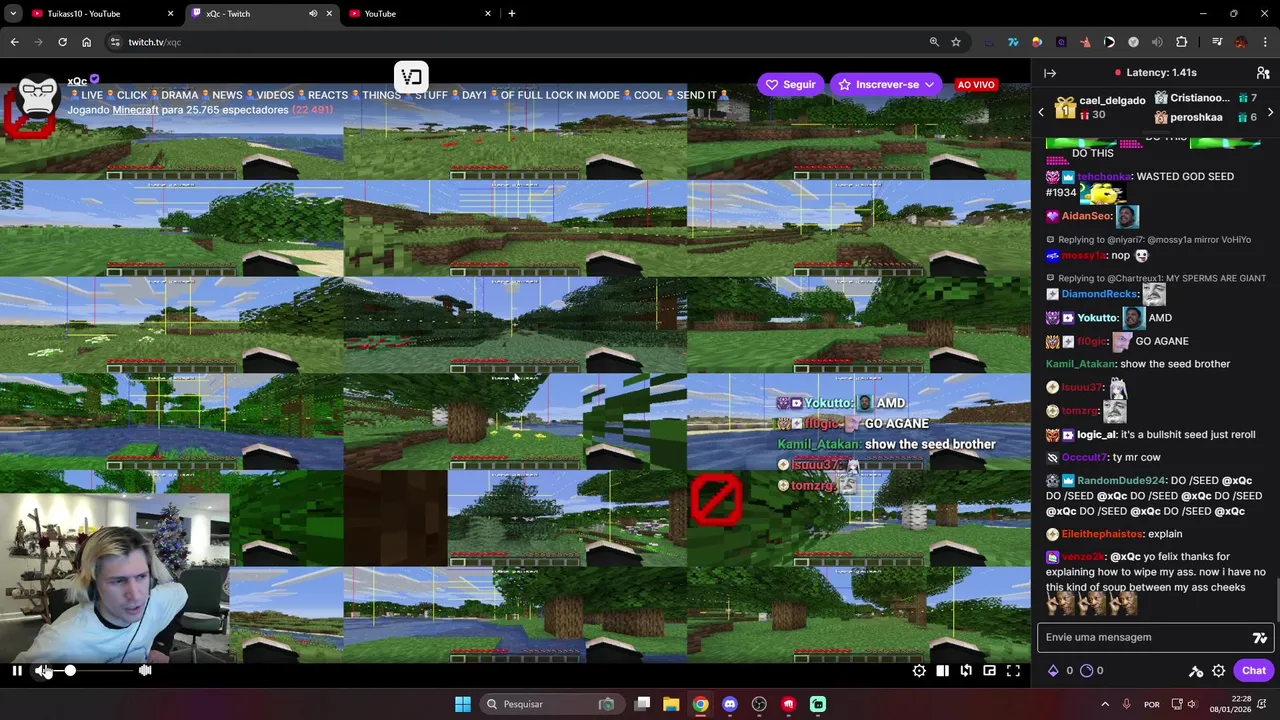1280x720 pixels.
Task: Open the chat community users icon
Action: click(x=1263, y=73)
